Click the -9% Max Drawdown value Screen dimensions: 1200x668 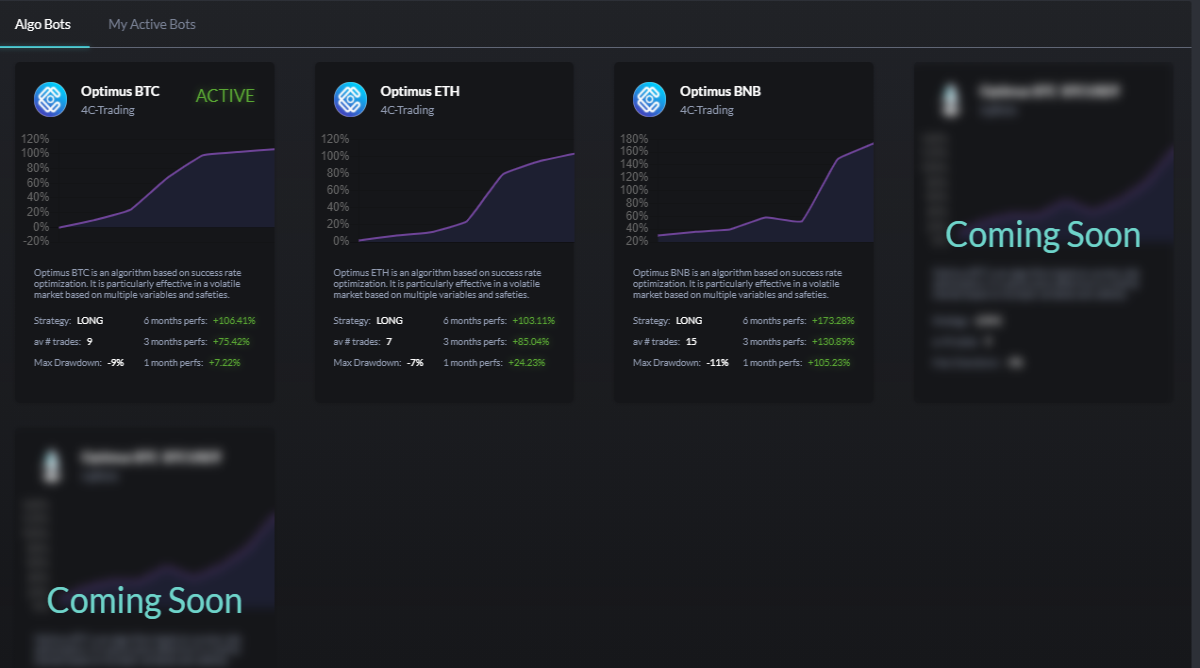116,361
